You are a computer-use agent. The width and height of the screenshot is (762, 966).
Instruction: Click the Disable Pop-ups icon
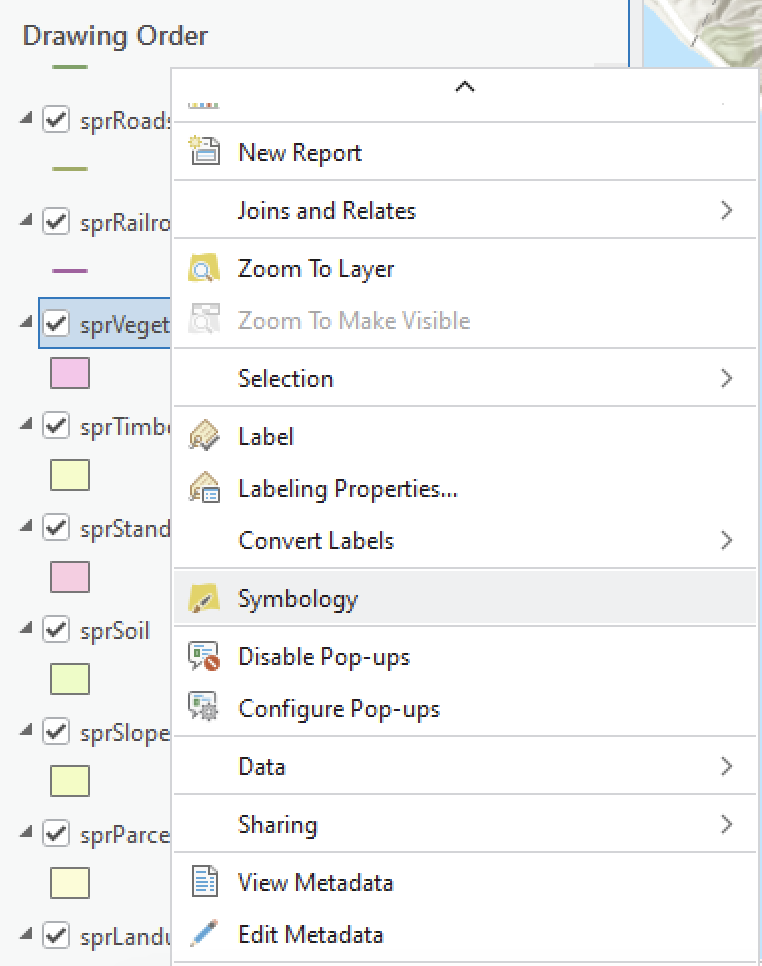[x=204, y=657]
